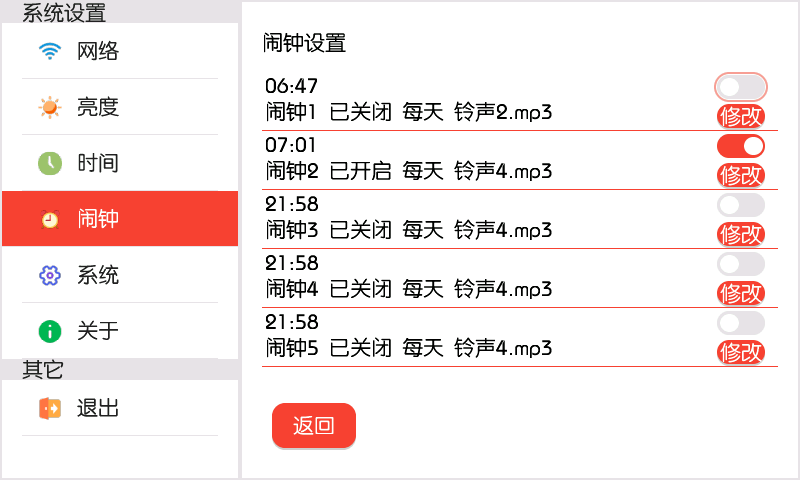Open the 网络 settings menu item
800x480 pixels.
pyautogui.click(x=120, y=51)
